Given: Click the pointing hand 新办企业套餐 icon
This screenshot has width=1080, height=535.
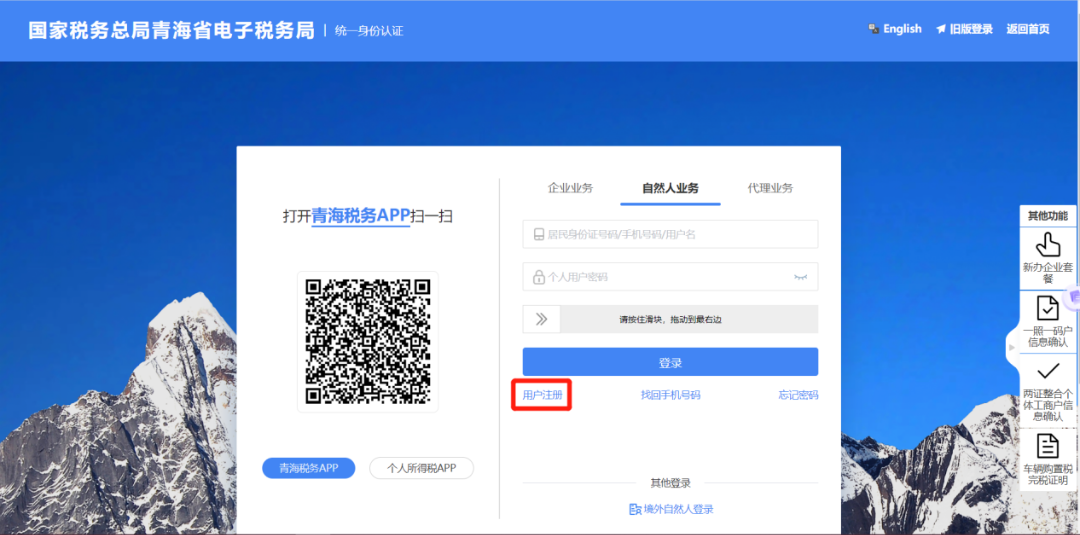Looking at the screenshot, I should (x=1048, y=245).
